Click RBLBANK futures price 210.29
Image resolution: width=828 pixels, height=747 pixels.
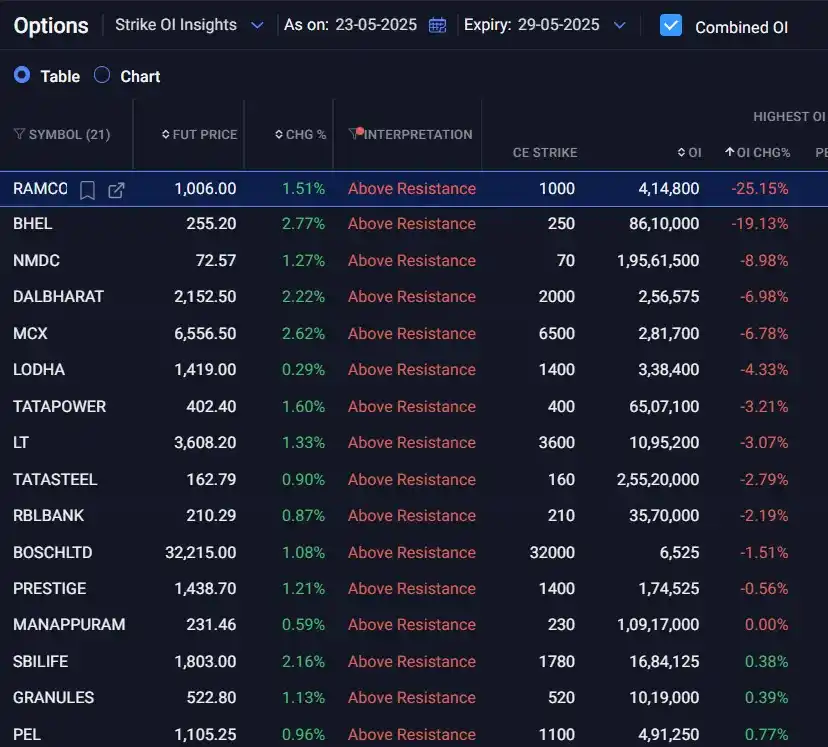point(211,515)
